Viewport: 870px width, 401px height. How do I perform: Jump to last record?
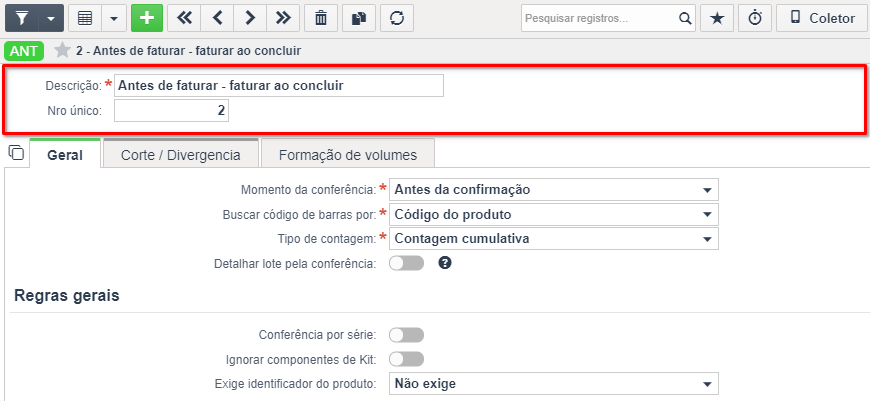(x=283, y=18)
